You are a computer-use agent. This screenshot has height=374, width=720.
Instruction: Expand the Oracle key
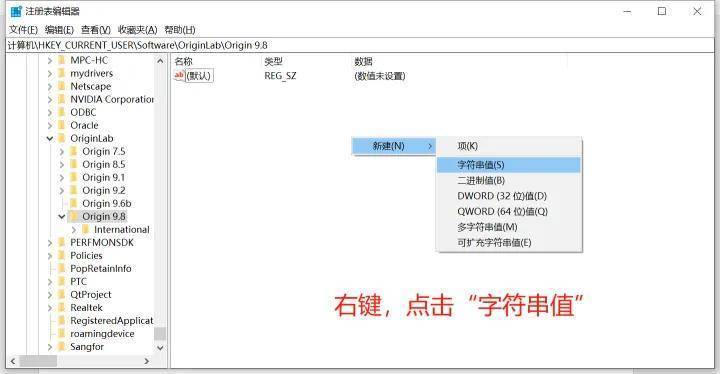click(x=50, y=125)
